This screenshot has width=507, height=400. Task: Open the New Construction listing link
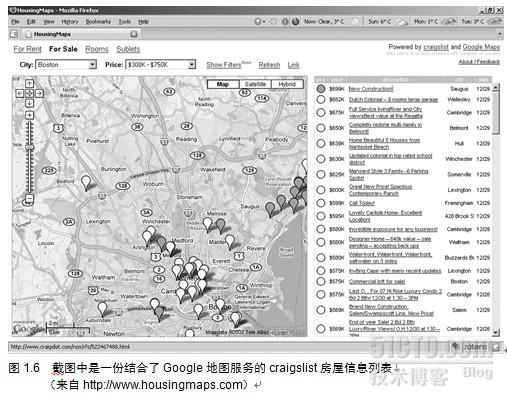point(371,89)
